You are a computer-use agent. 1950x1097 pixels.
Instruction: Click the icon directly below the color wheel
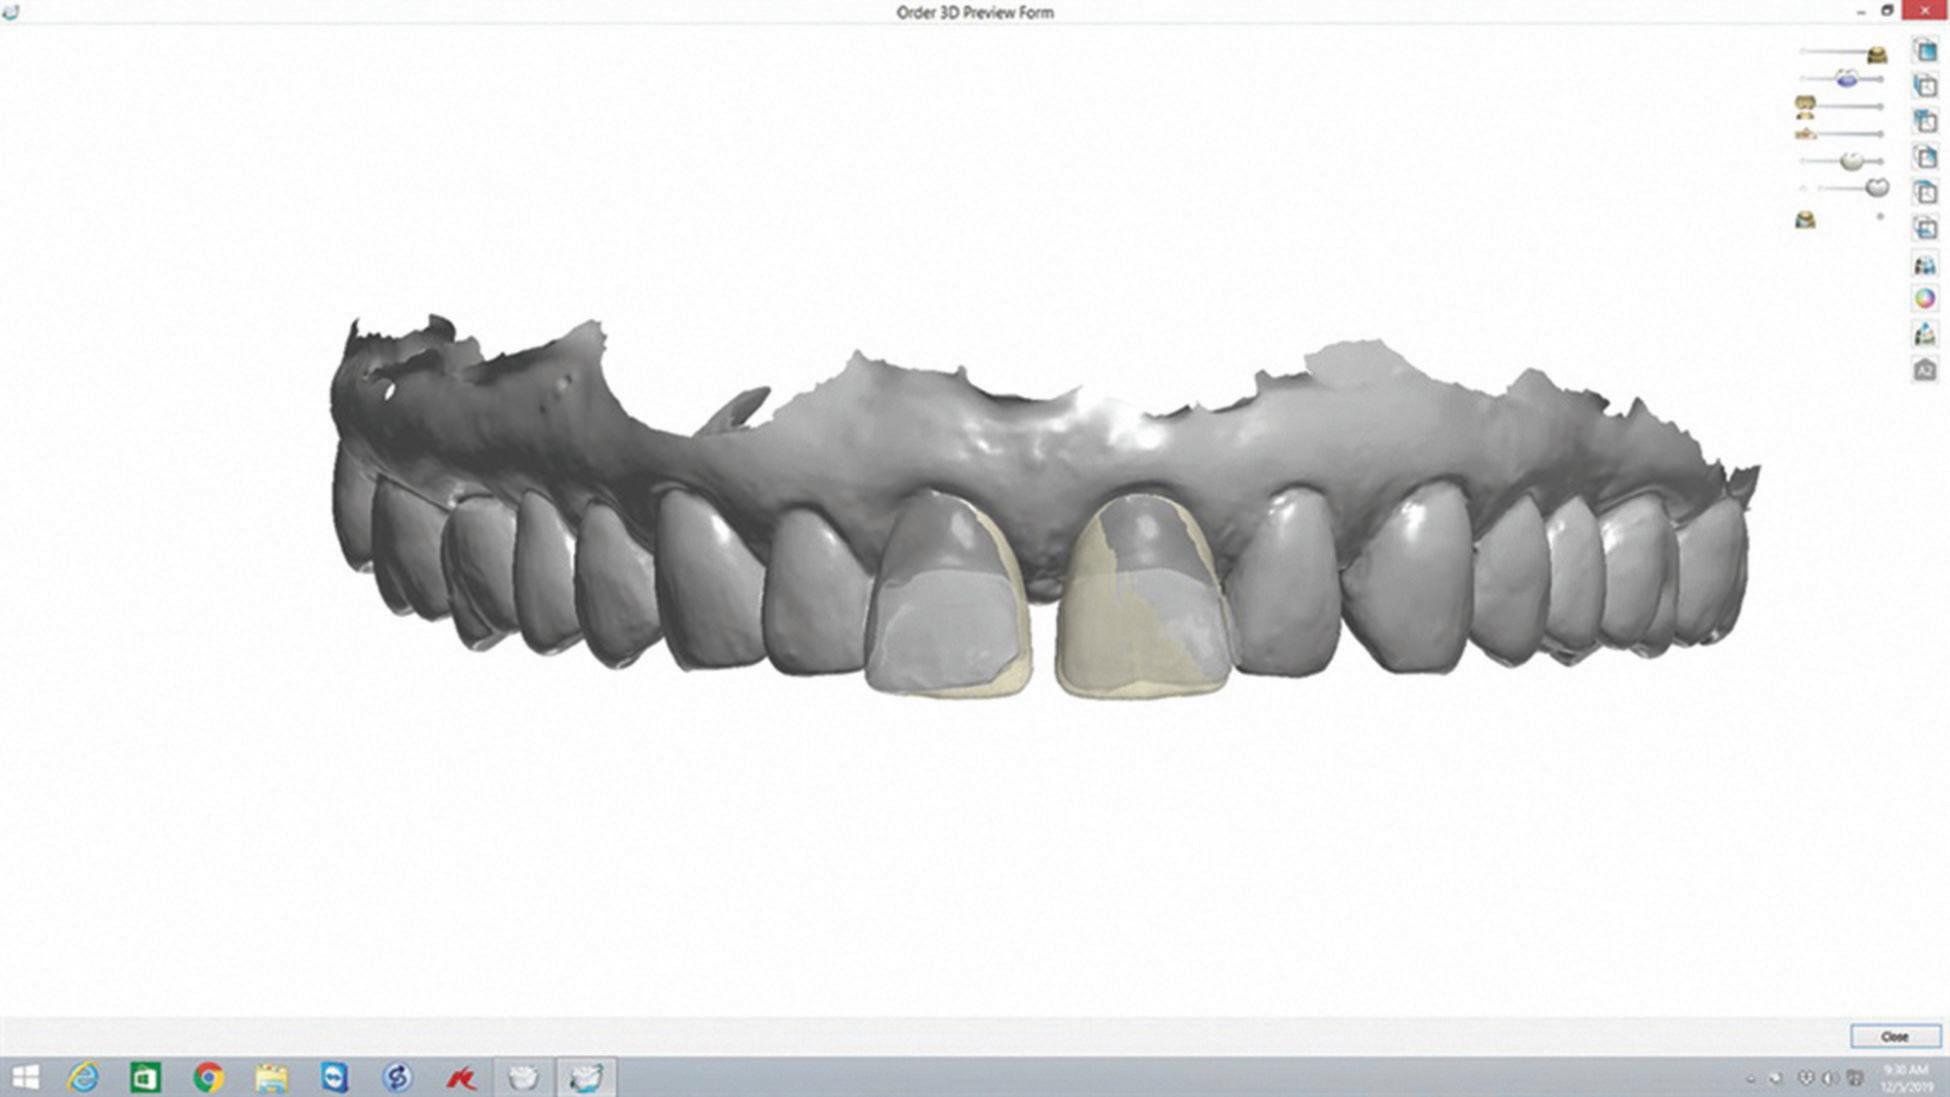click(x=1924, y=334)
